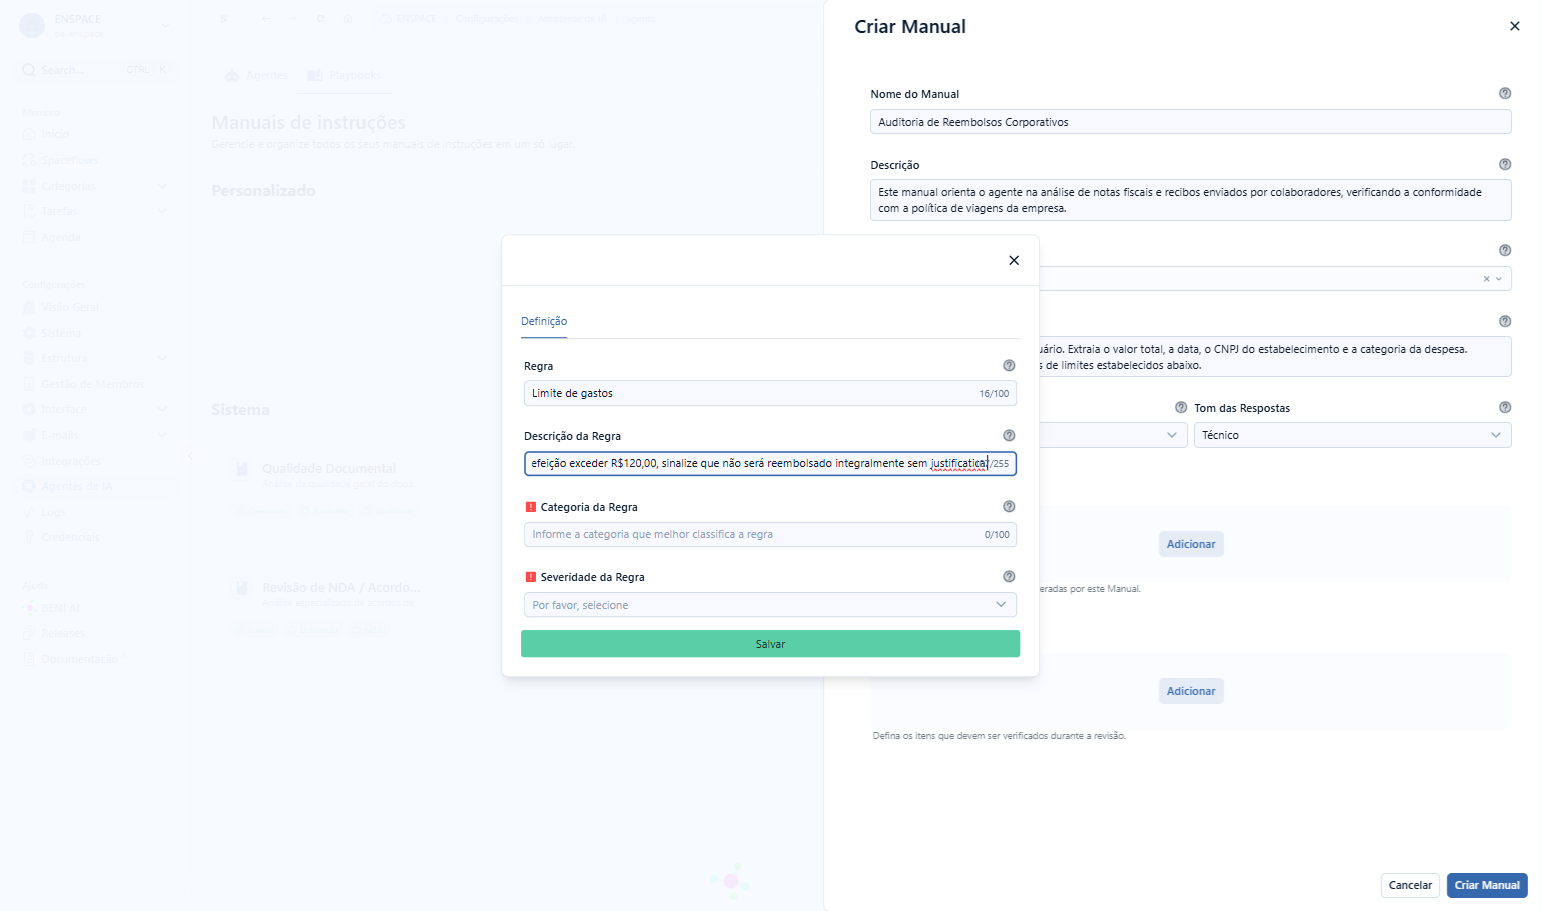Open help icon at Tom das Respostas row end
Image resolution: width=1541 pixels, height=911 pixels.
coord(1505,407)
